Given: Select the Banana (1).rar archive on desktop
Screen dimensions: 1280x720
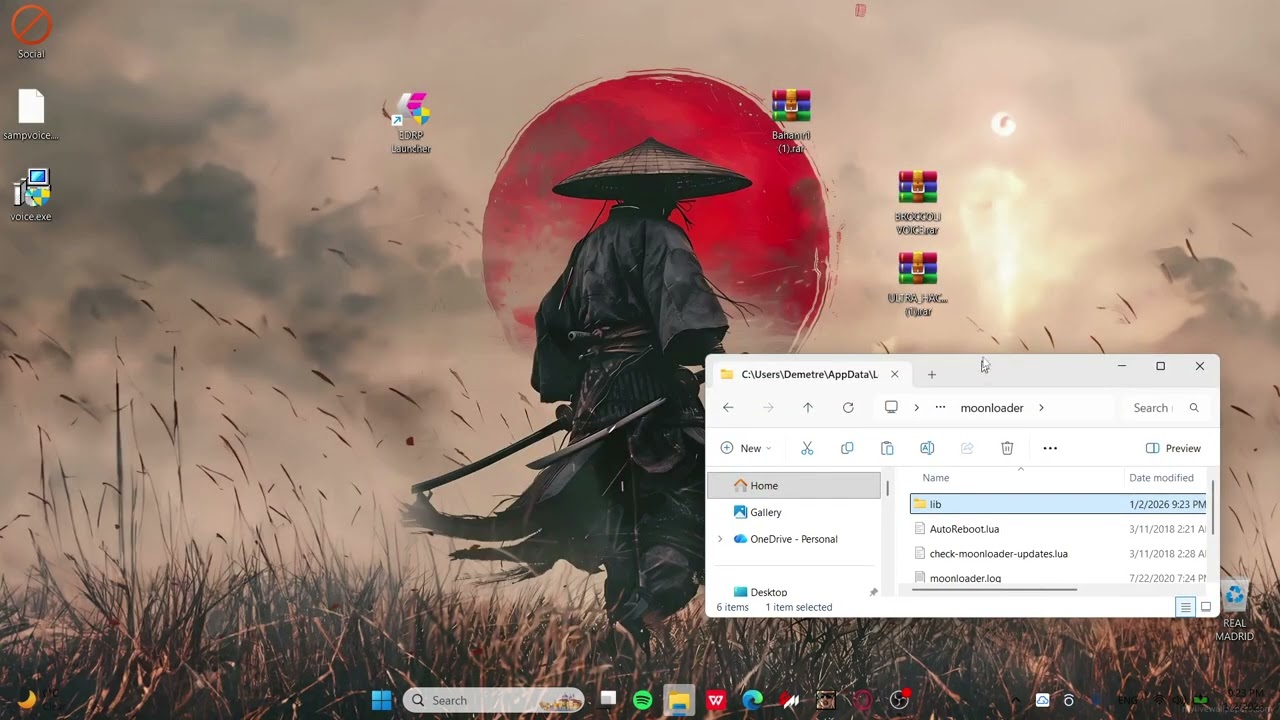Looking at the screenshot, I should (x=791, y=121).
